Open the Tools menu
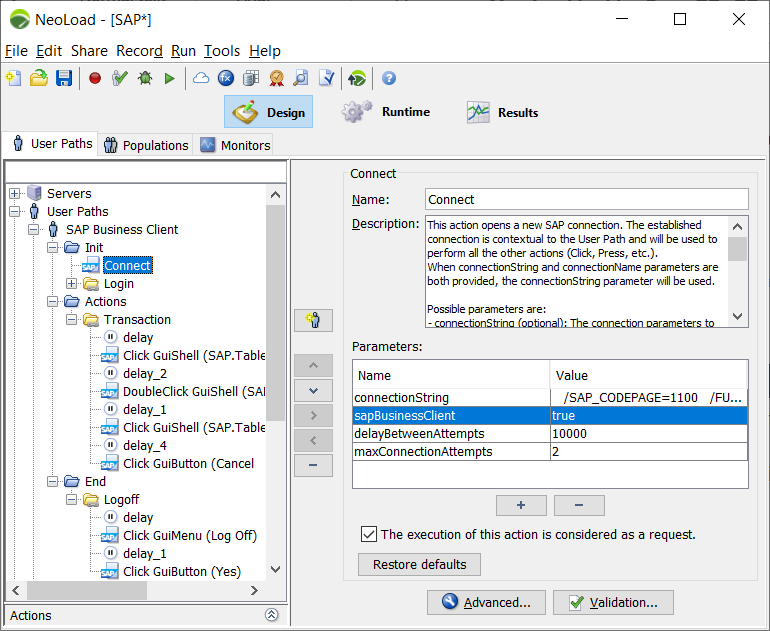 click(222, 51)
